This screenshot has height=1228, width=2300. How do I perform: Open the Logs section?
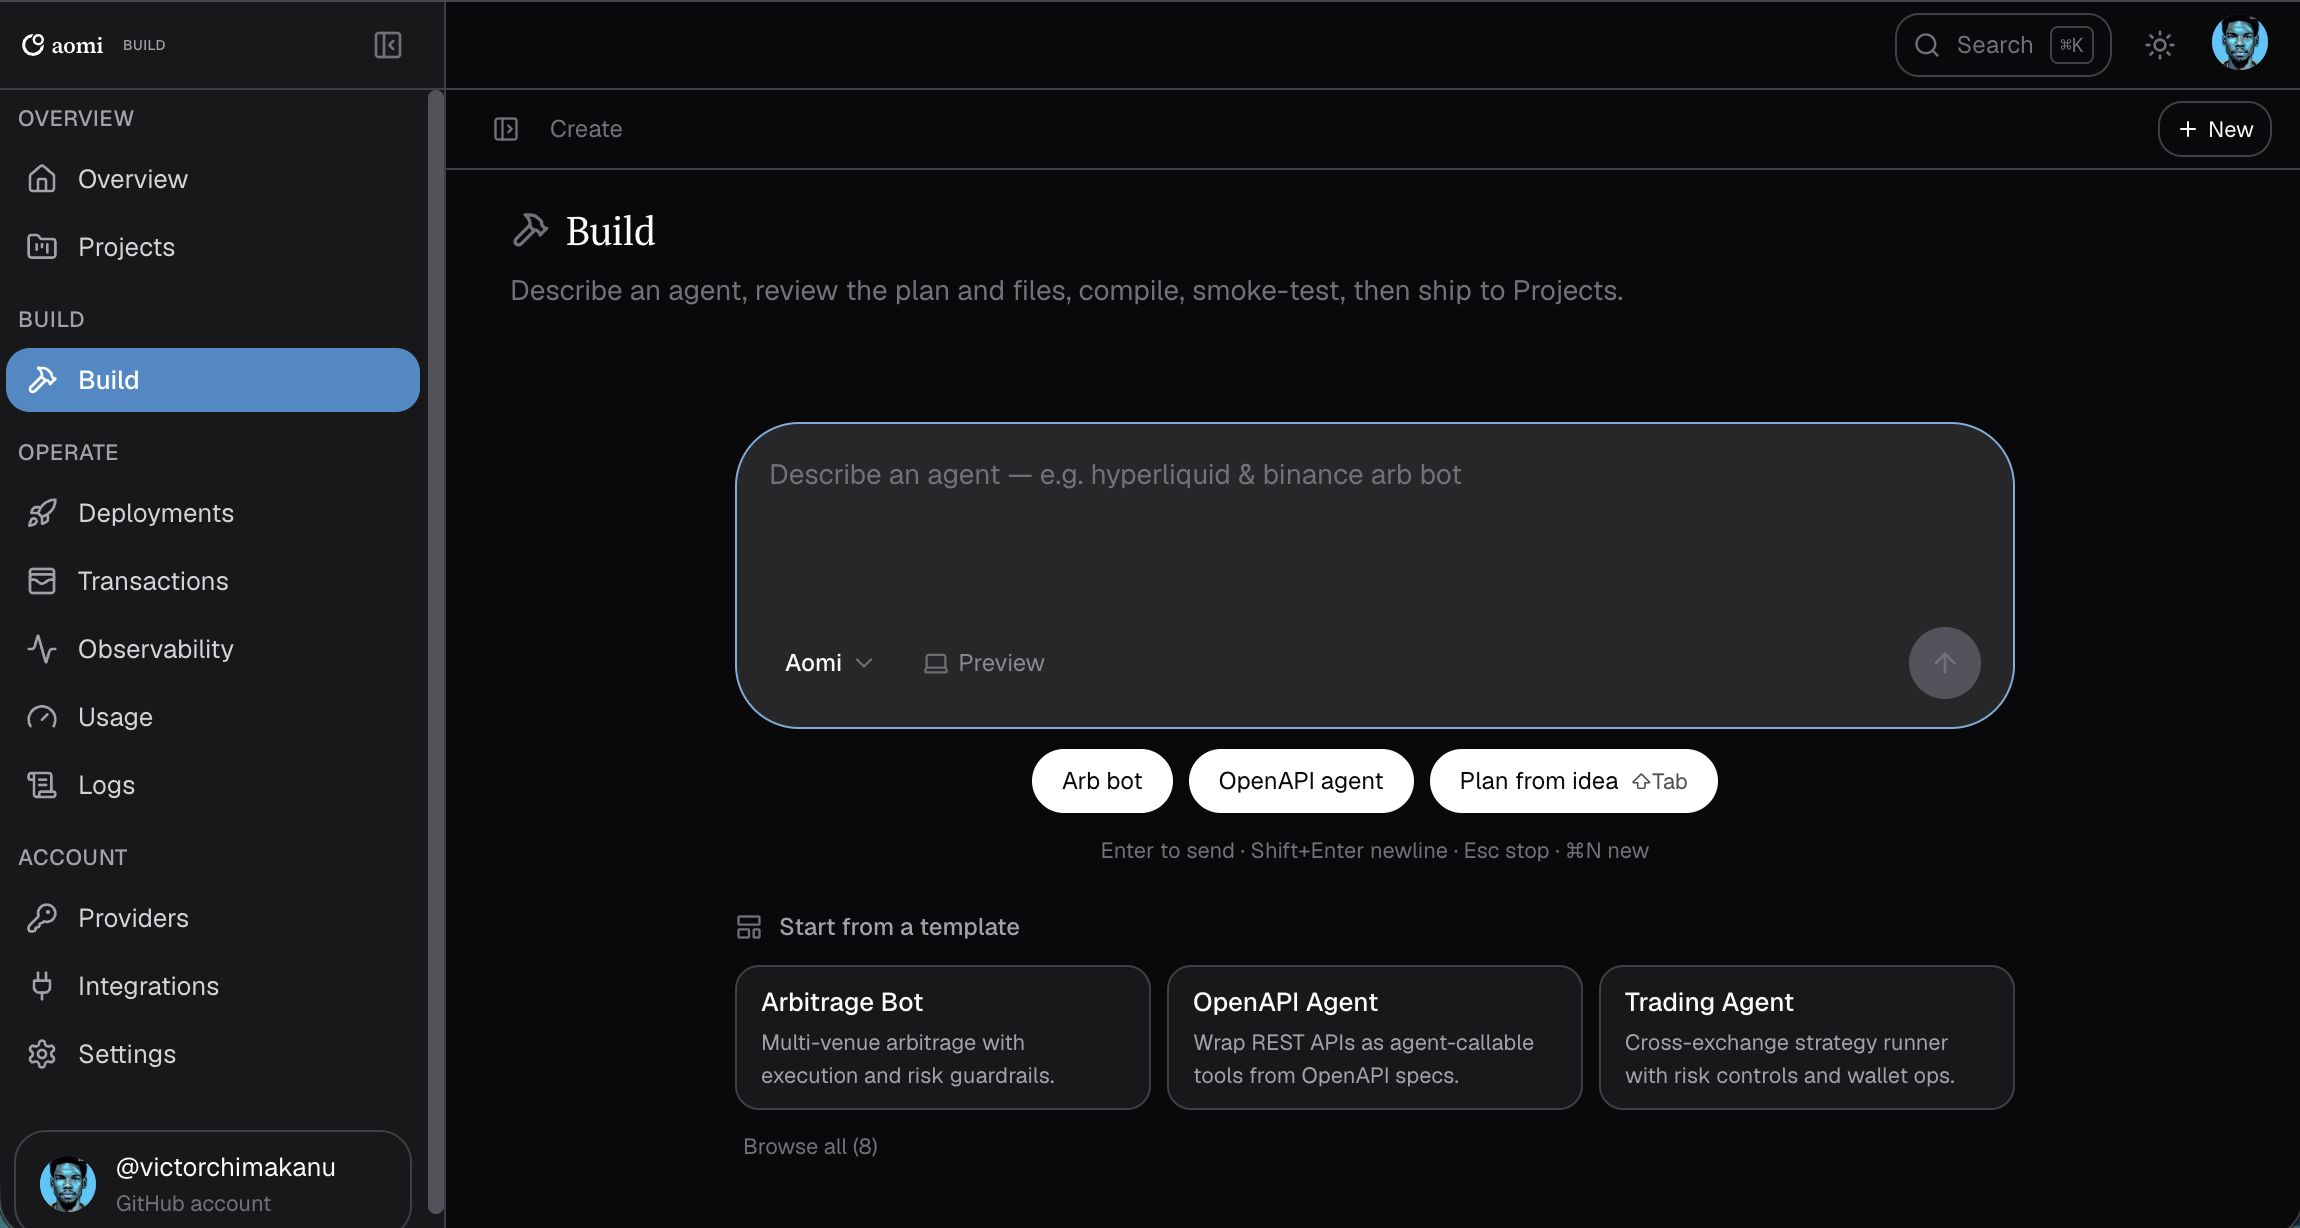pyautogui.click(x=213, y=785)
